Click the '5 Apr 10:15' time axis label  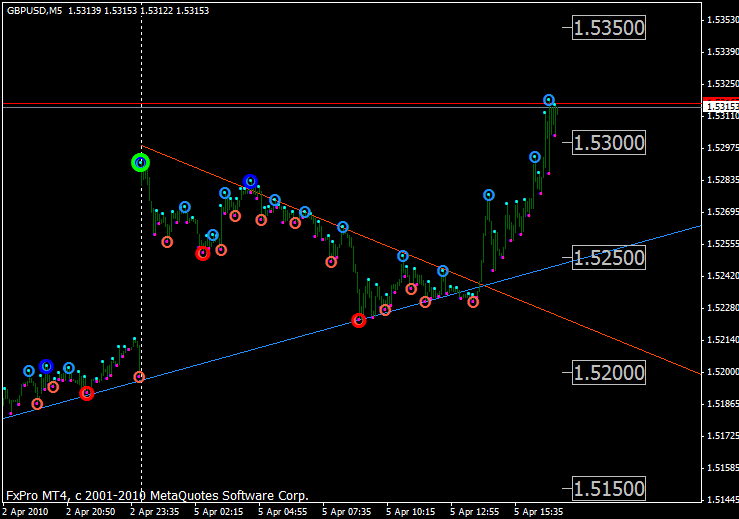[x=411, y=512]
